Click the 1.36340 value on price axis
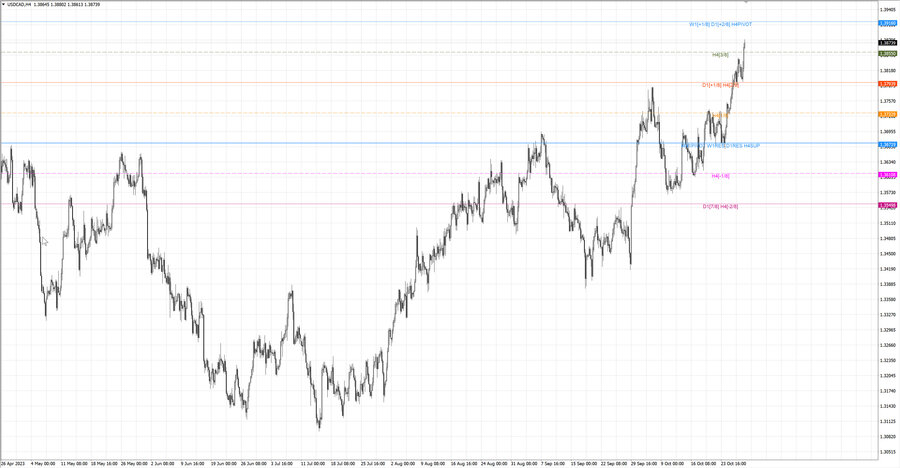This screenshot has height=468, width=900. (x=888, y=162)
